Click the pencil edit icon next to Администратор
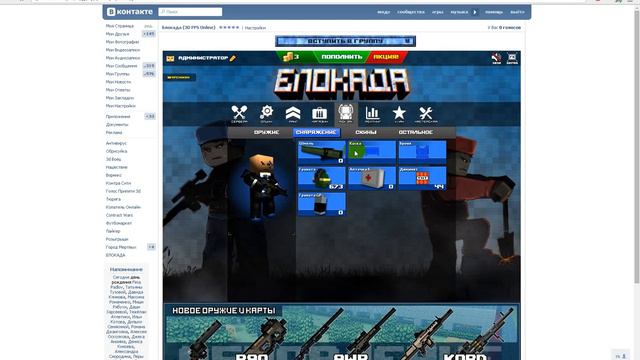This screenshot has height=360, width=640. click(x=233, y=58)
